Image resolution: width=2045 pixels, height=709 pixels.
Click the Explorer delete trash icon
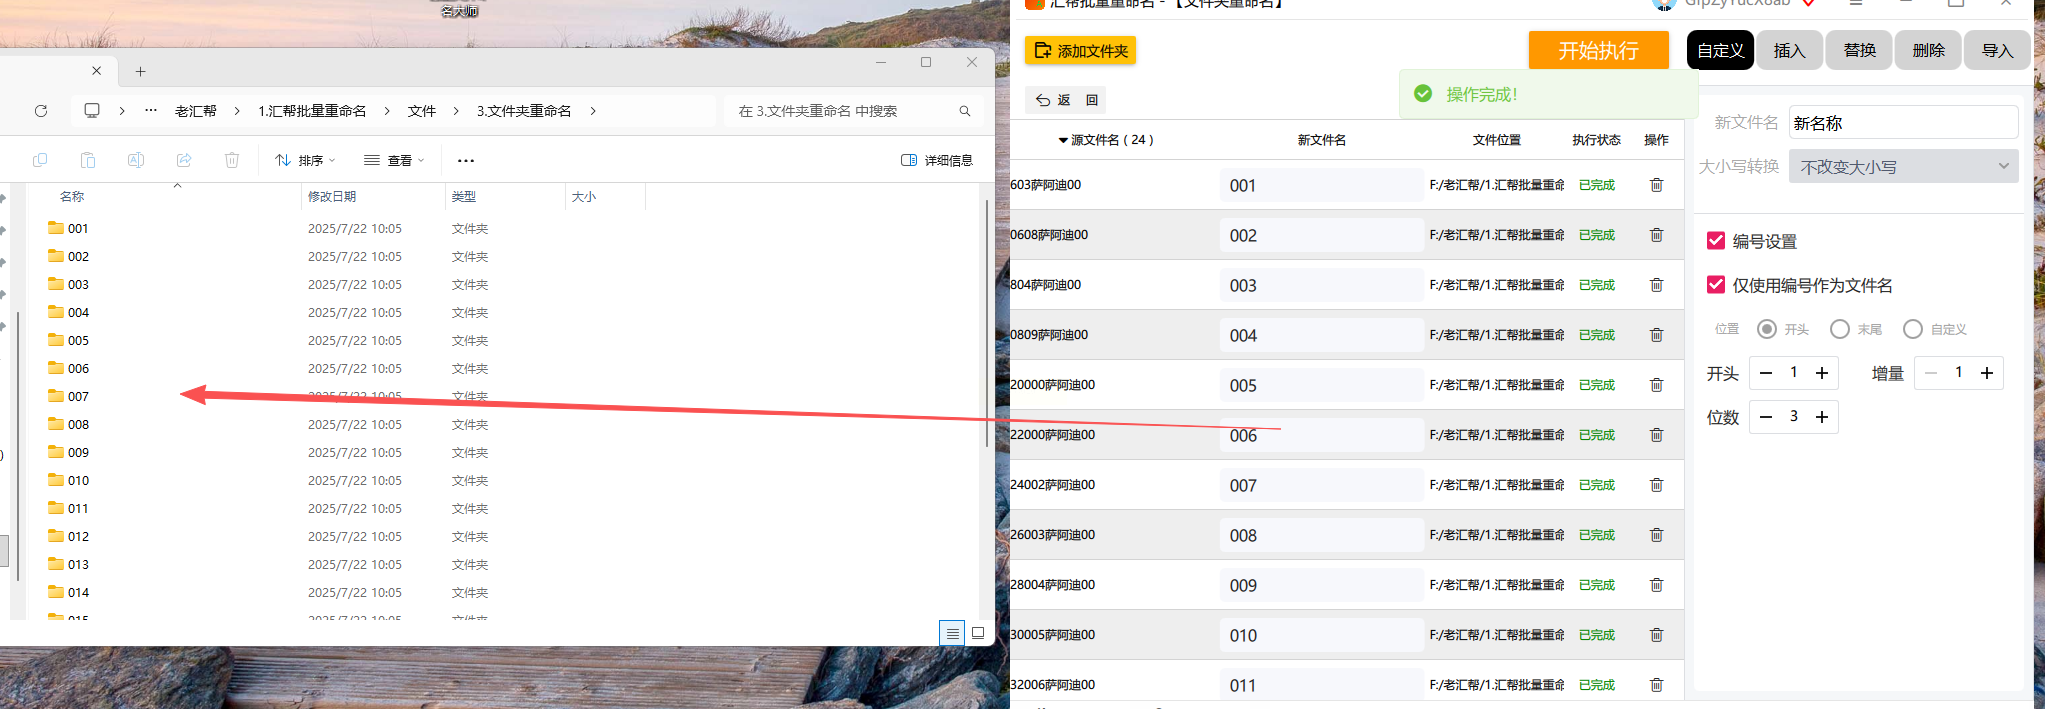(232, 160)
